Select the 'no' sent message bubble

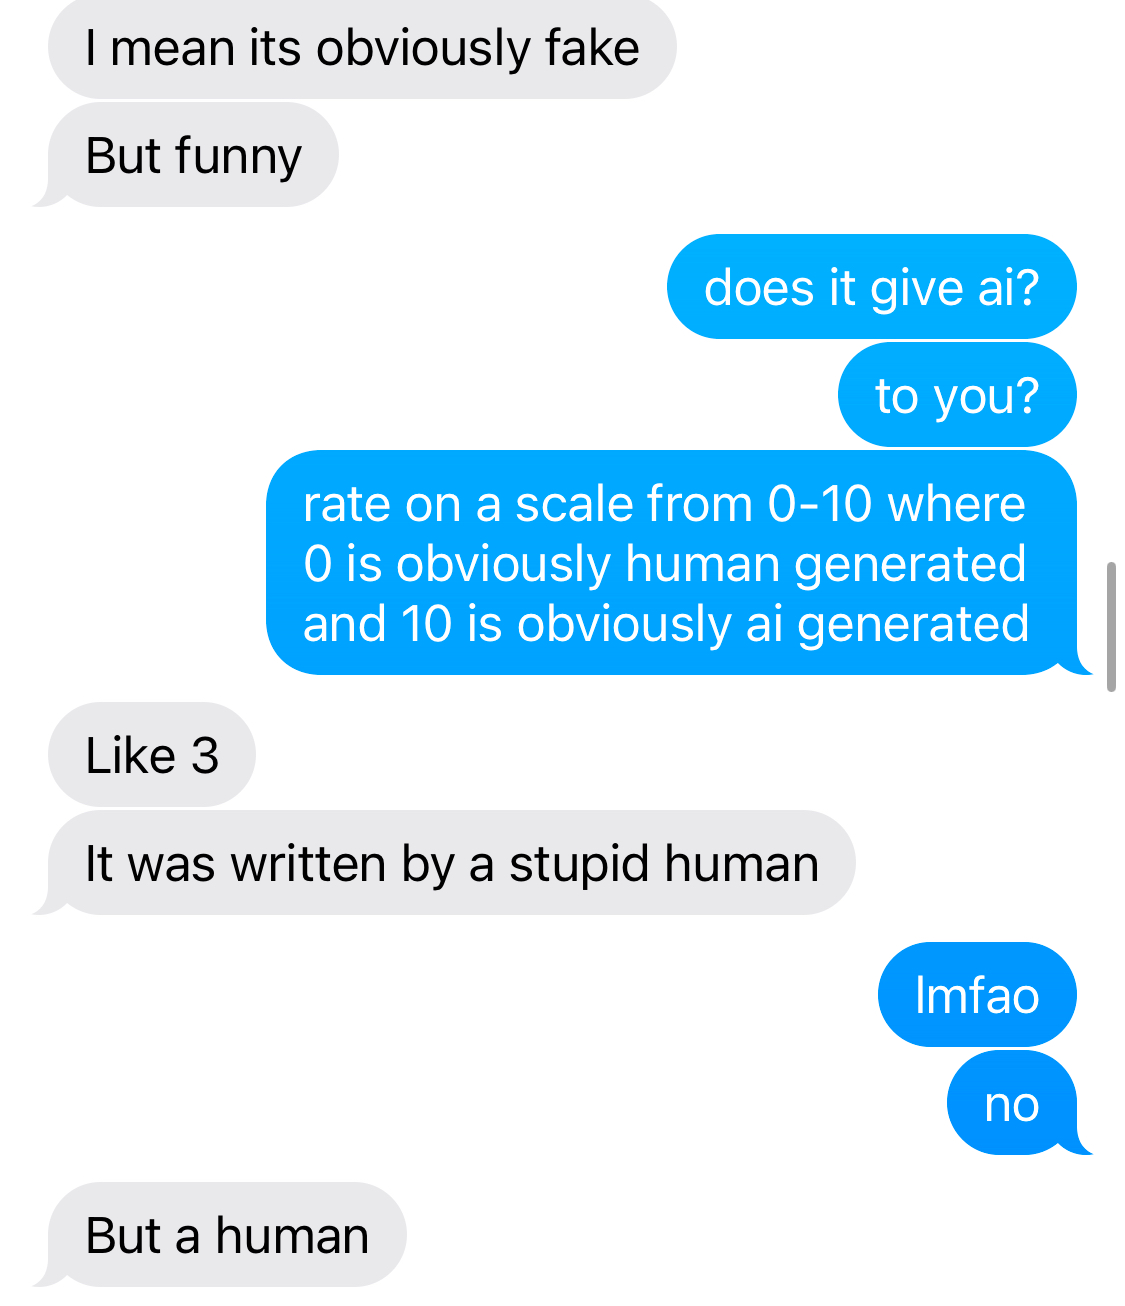[1012, 1103]
